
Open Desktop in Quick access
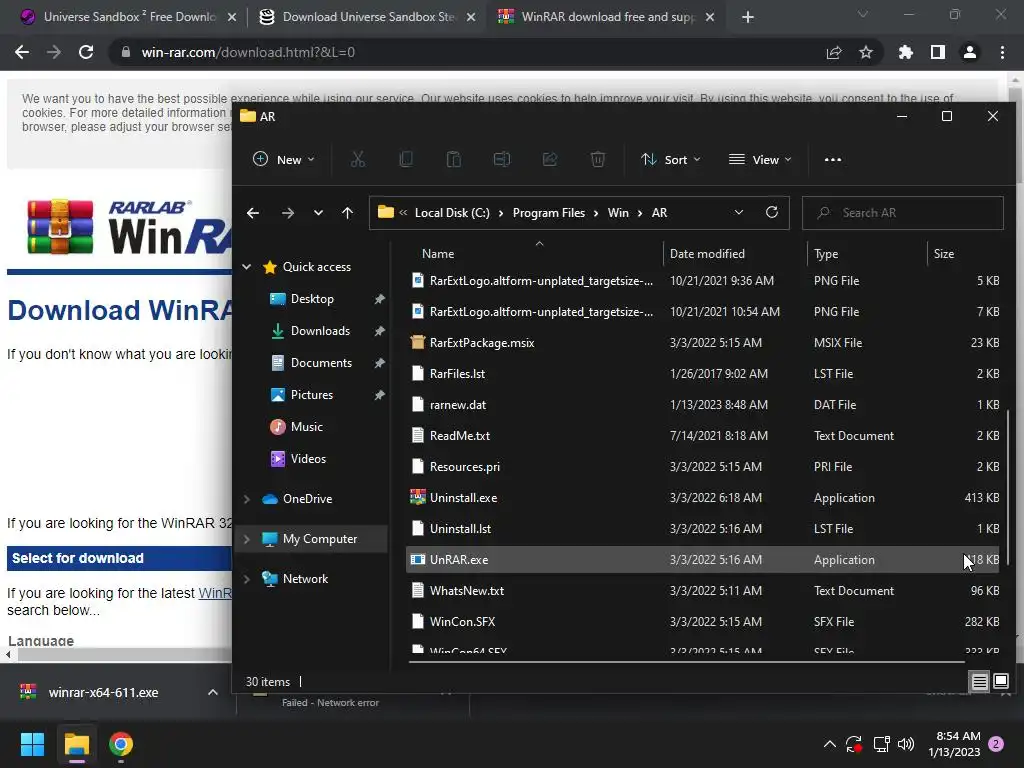(312, 298)
